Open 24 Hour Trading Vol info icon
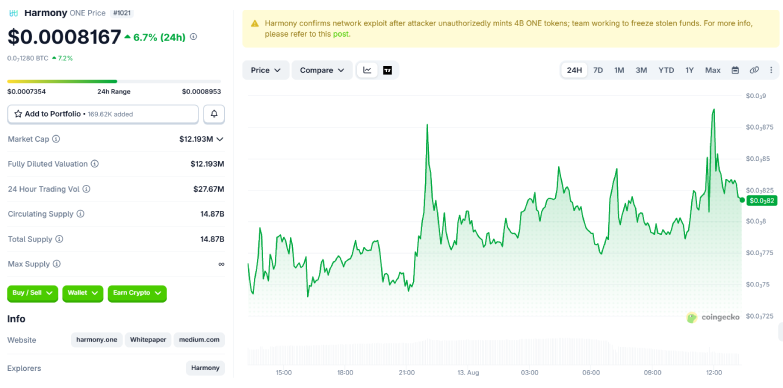783x388 pixels. (86, 189)
